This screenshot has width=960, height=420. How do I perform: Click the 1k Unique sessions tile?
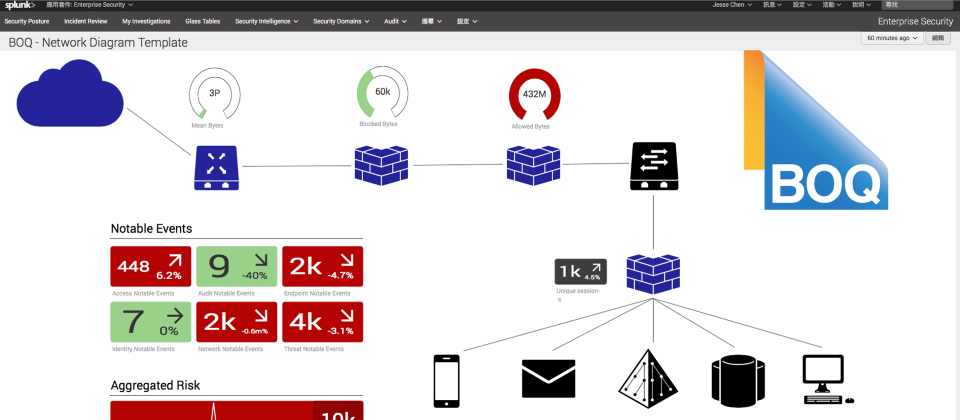point(581,272)
